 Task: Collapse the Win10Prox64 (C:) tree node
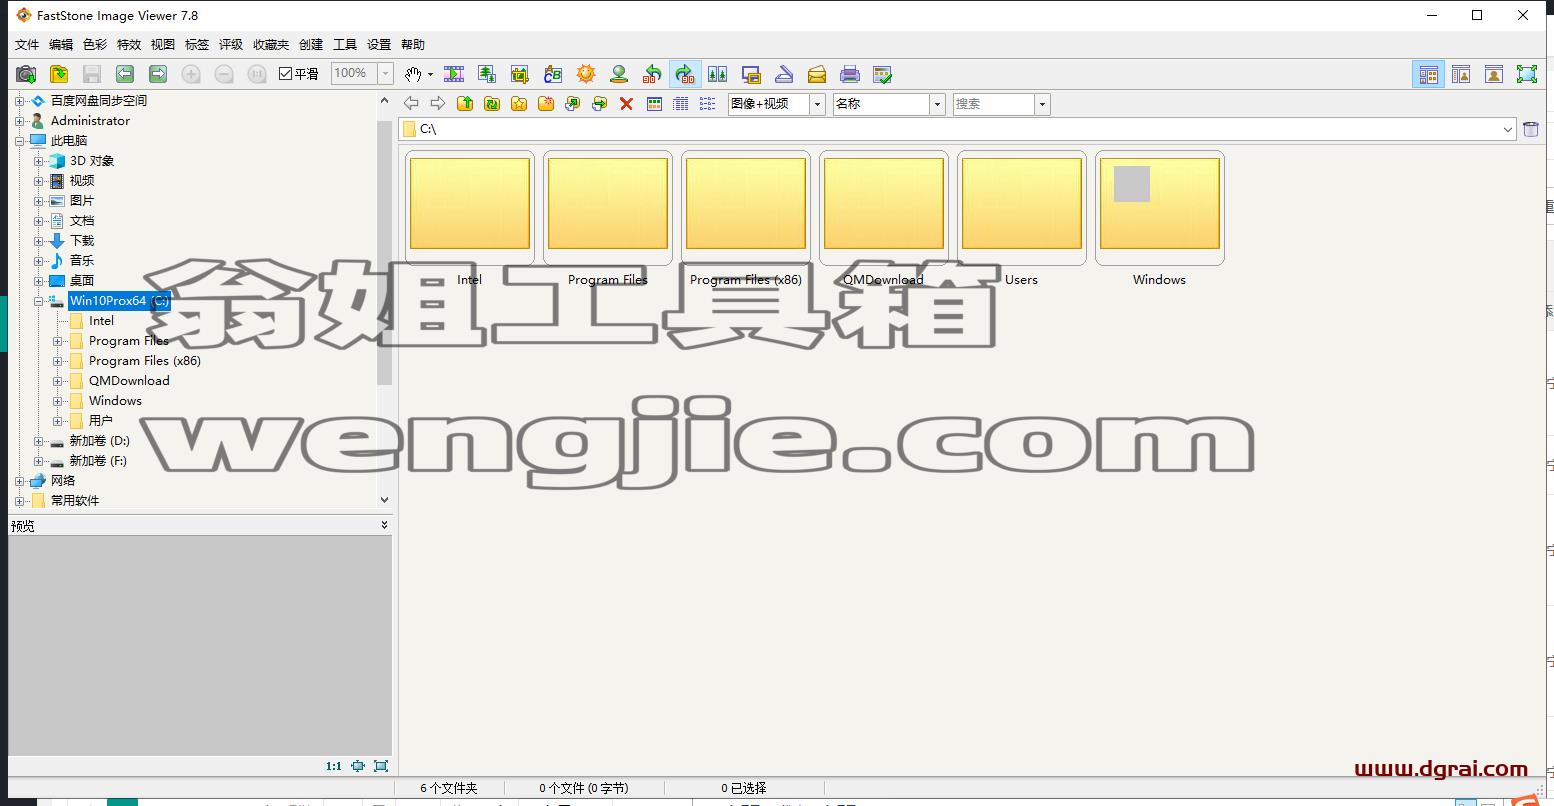coord(38,301)
